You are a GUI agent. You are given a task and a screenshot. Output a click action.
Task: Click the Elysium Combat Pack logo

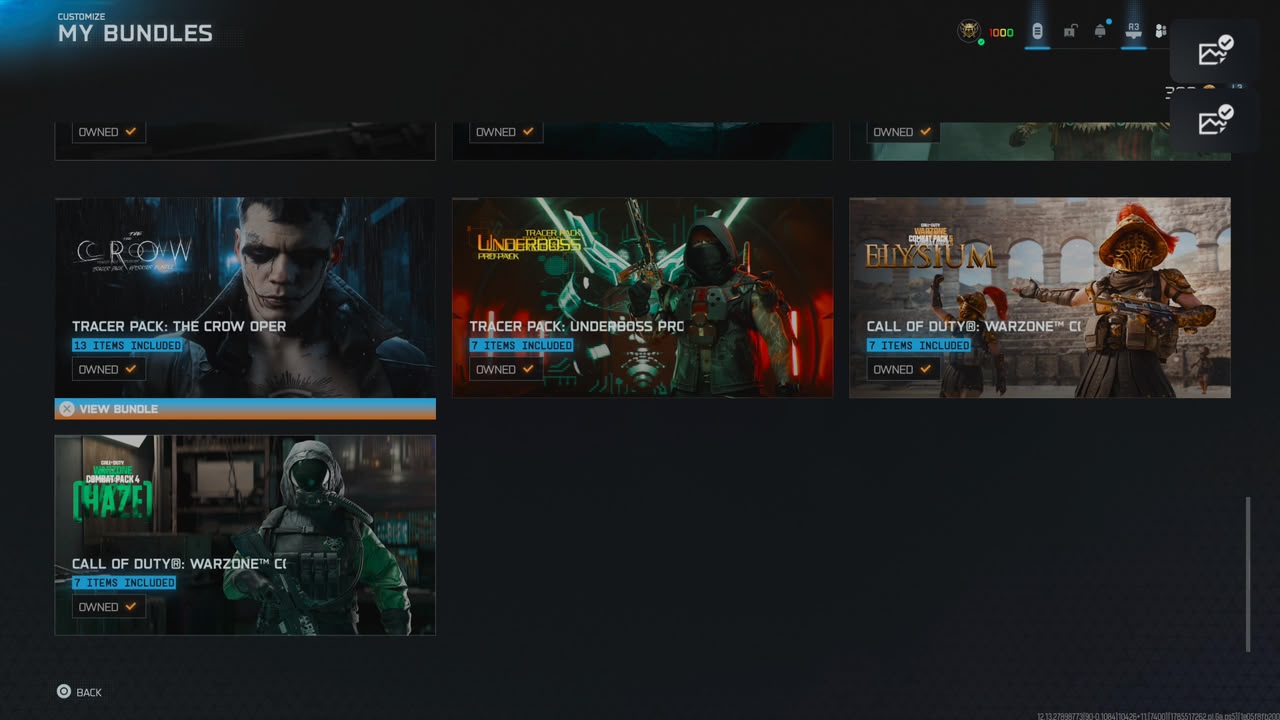[930, 248]
